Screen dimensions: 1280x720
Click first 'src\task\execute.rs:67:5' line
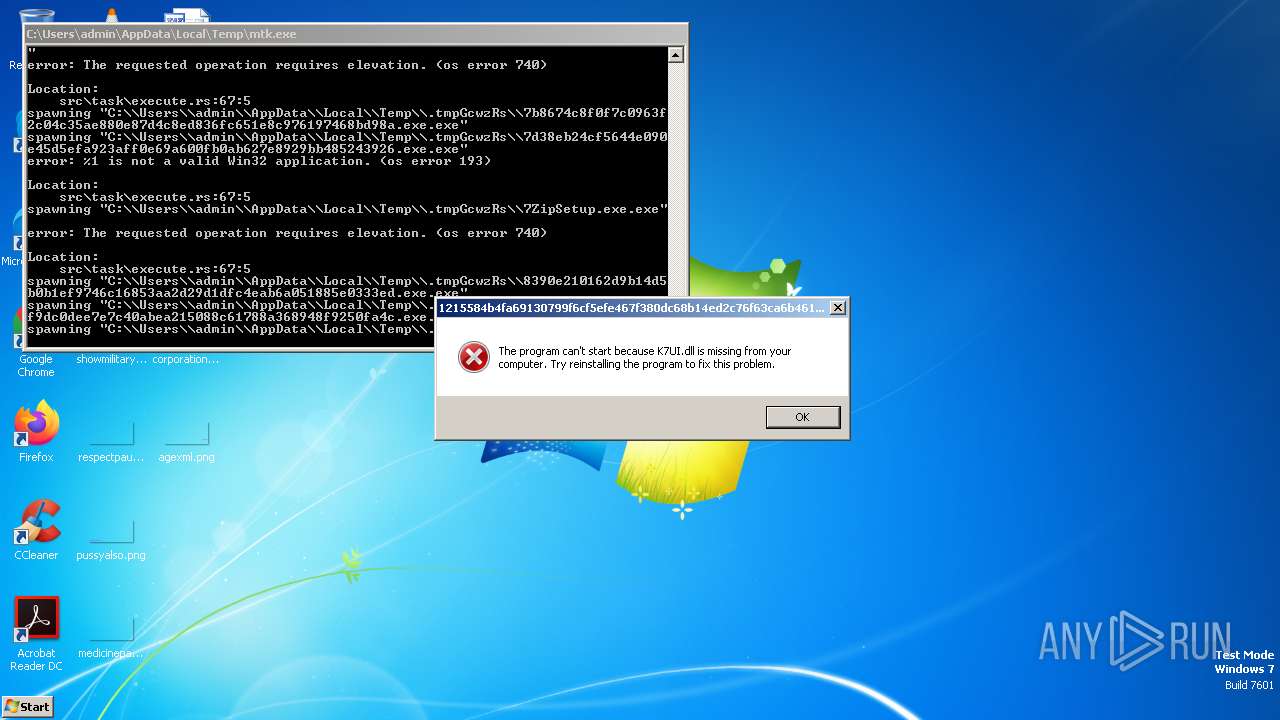(x=155, y=101)
